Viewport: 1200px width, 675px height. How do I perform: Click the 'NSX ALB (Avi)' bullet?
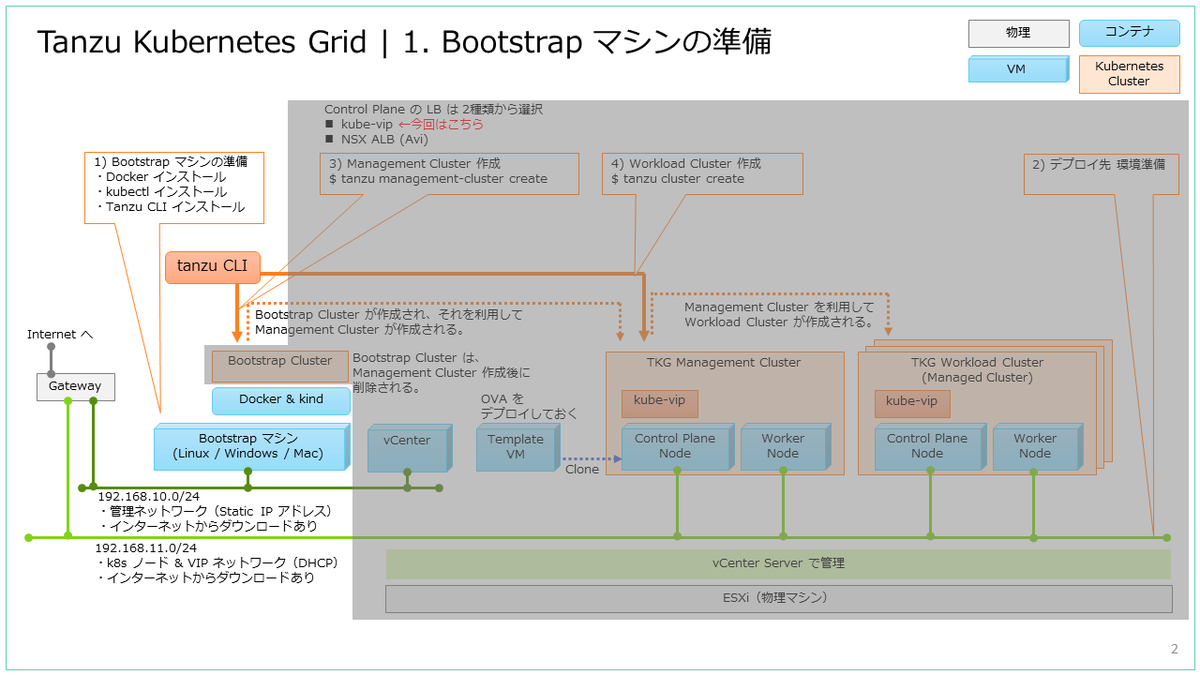coord(384,140)
